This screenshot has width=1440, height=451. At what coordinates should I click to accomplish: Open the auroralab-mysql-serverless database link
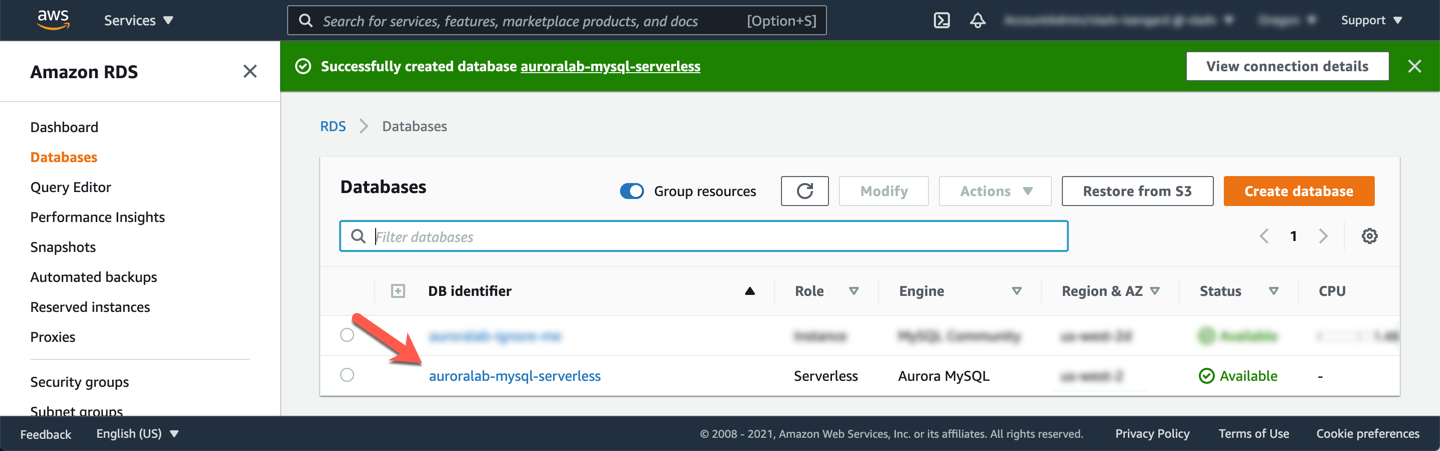(x=514, y=376)
